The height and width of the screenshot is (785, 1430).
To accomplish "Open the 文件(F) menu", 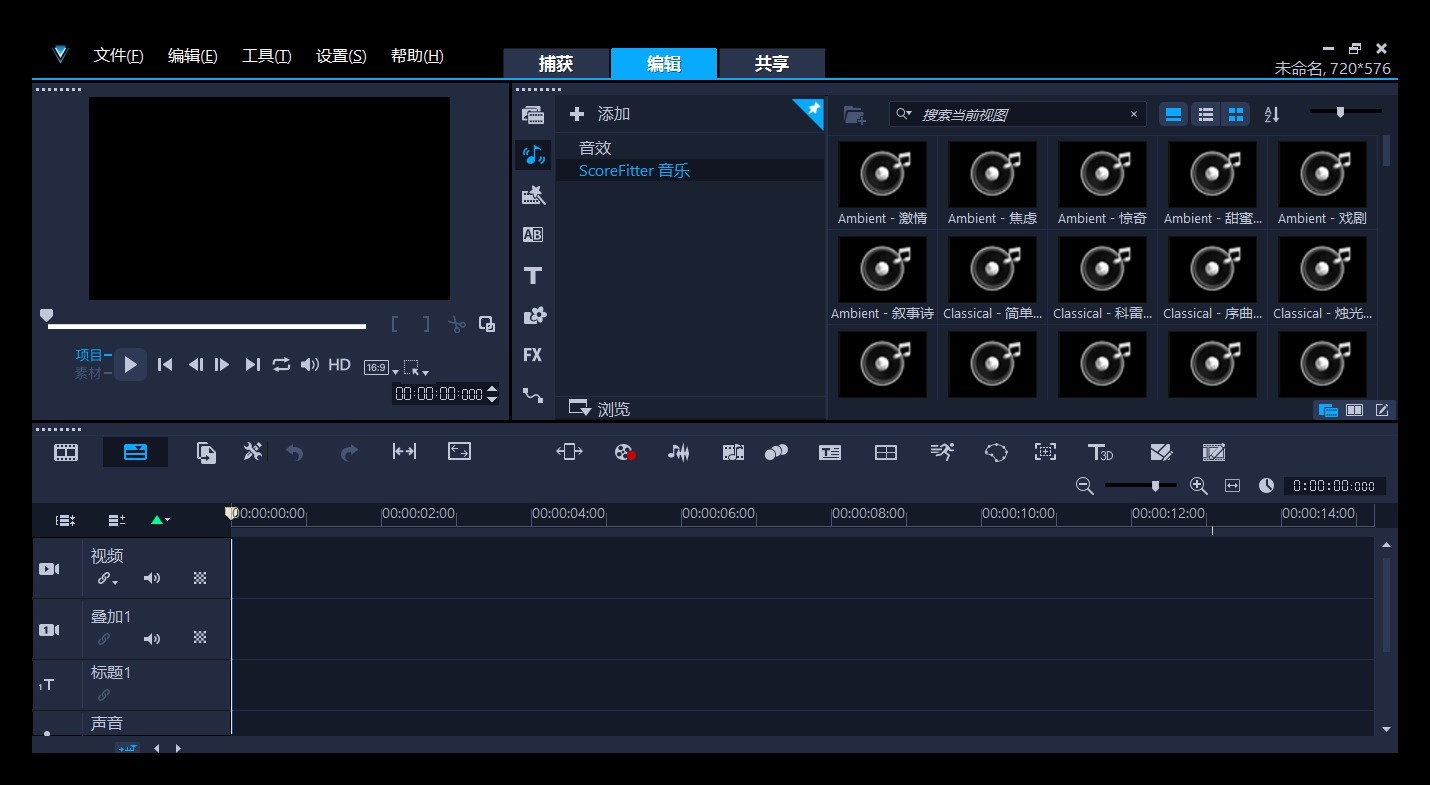I will pyautogui.click(x=118, y=56).
